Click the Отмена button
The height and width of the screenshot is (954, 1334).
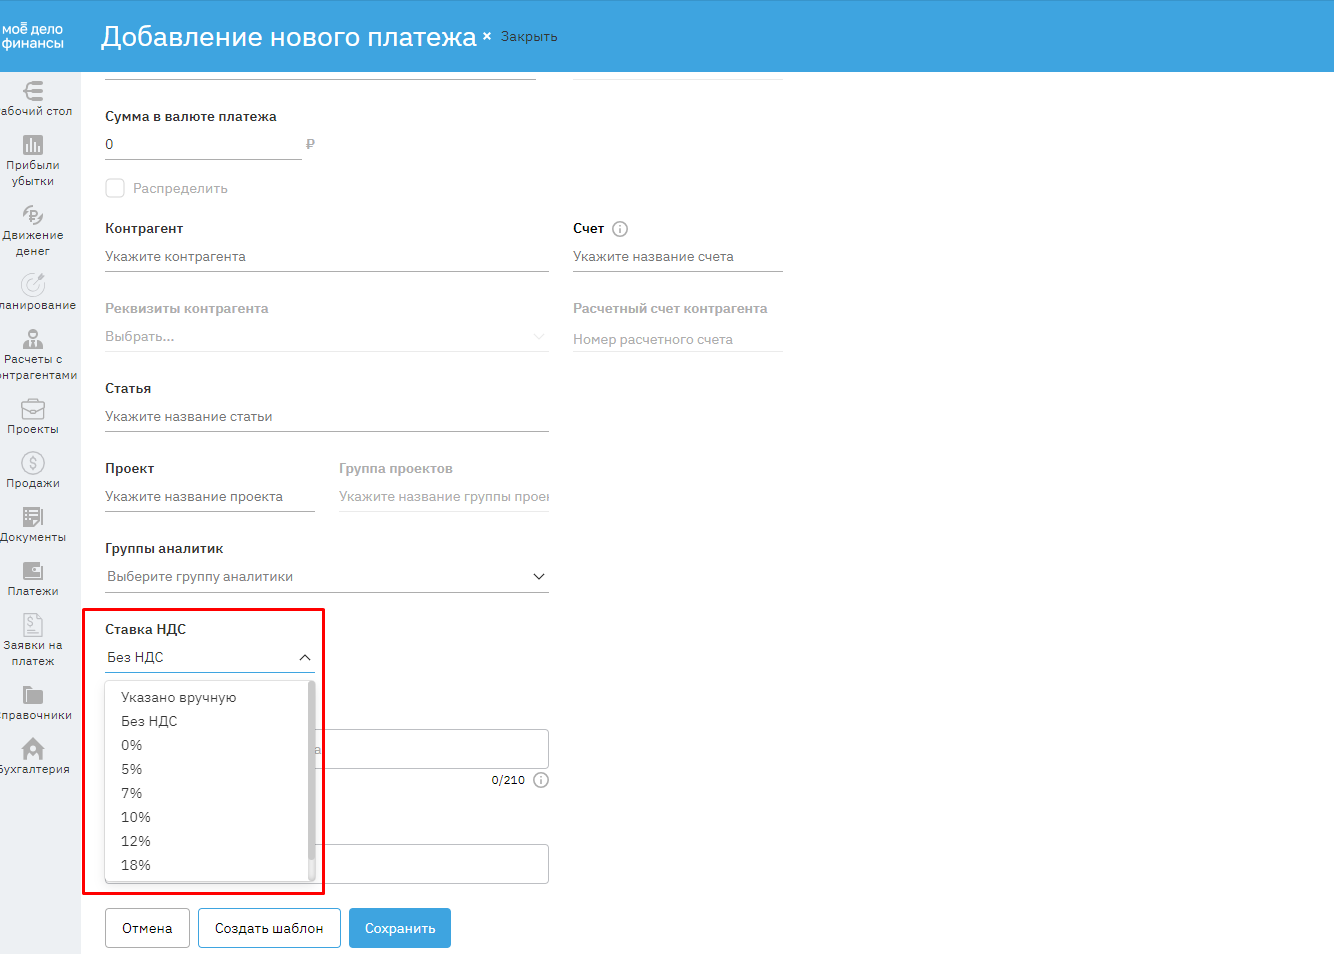pyautogui.click(x=147, y=928)
